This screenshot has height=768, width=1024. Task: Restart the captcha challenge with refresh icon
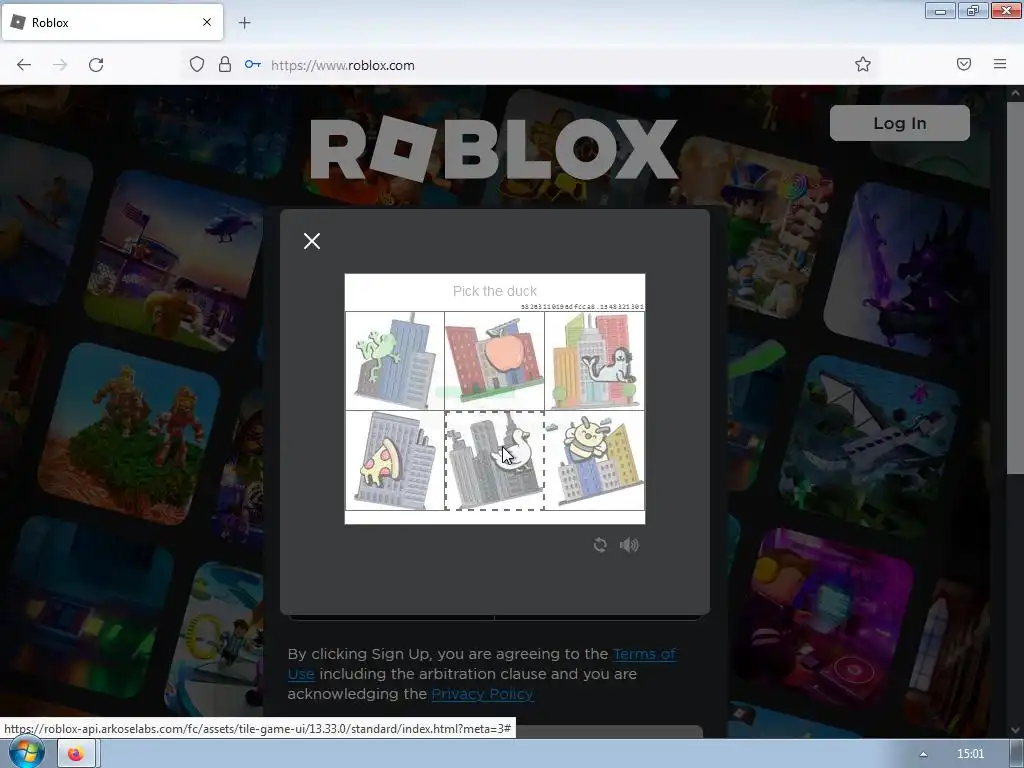point(600,545)
